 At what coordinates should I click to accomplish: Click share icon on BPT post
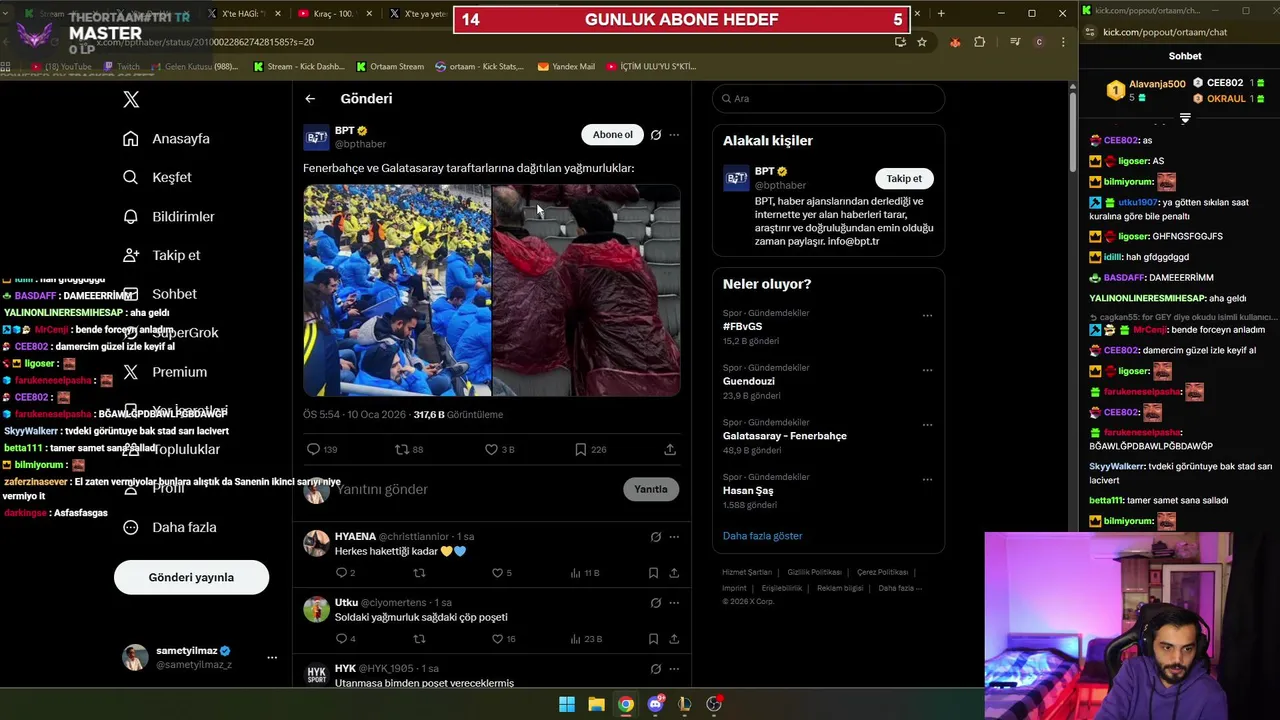point(670,450)
